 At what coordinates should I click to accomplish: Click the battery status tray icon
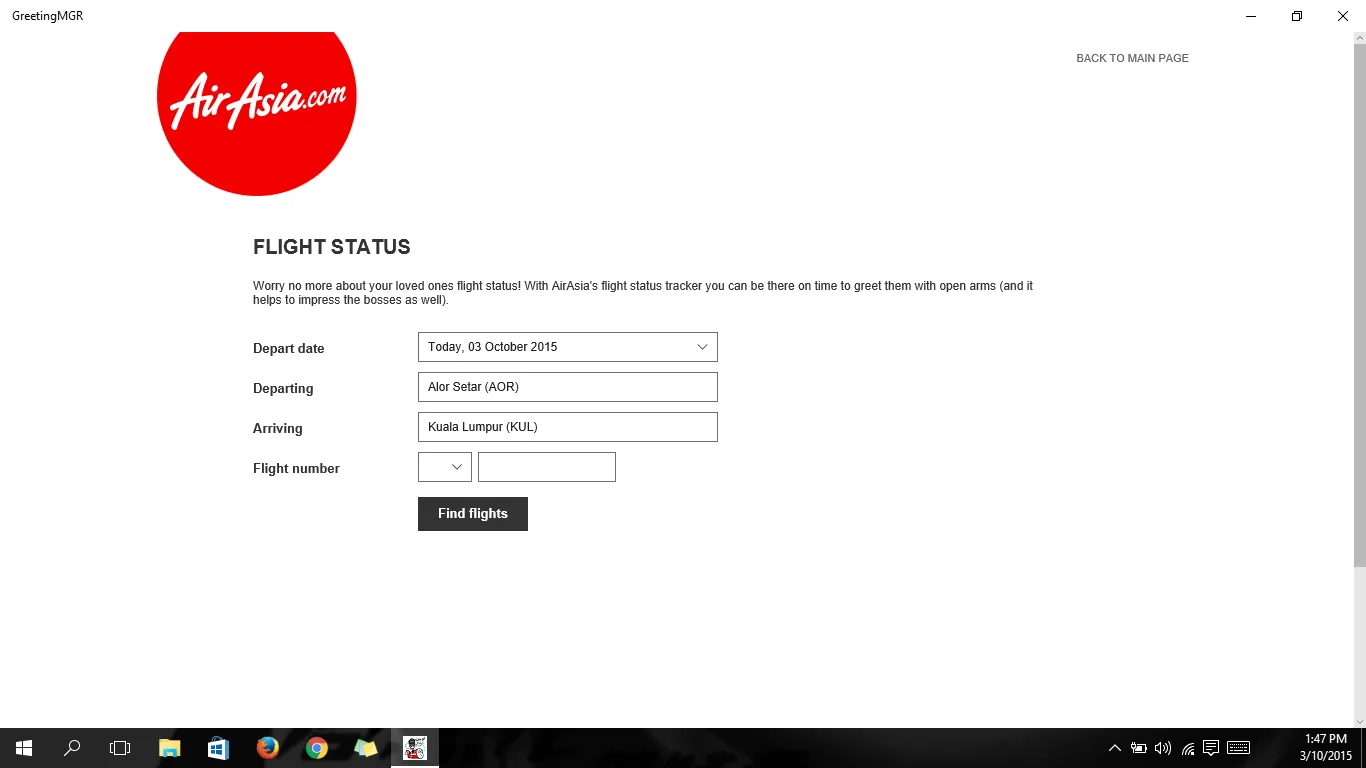[x=1139, y=748]
